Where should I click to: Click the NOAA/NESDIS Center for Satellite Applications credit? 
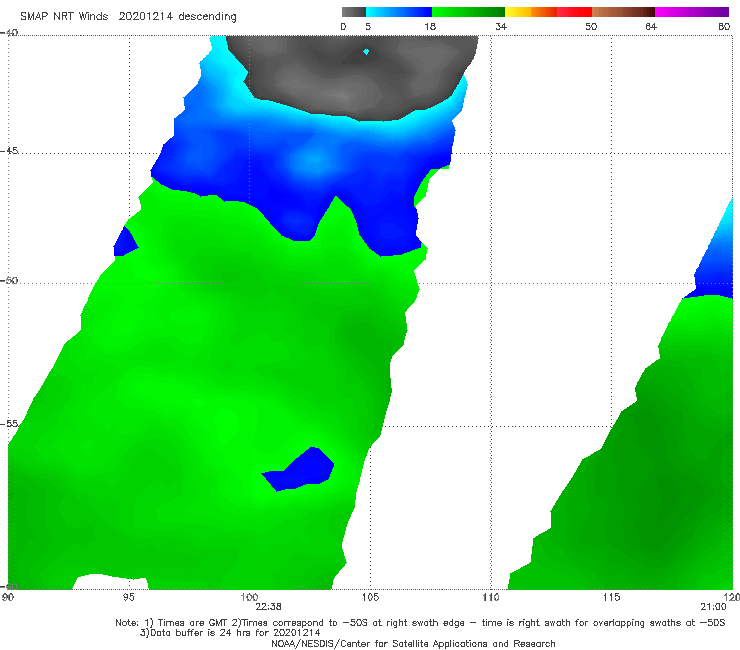(x=413, y=643)
